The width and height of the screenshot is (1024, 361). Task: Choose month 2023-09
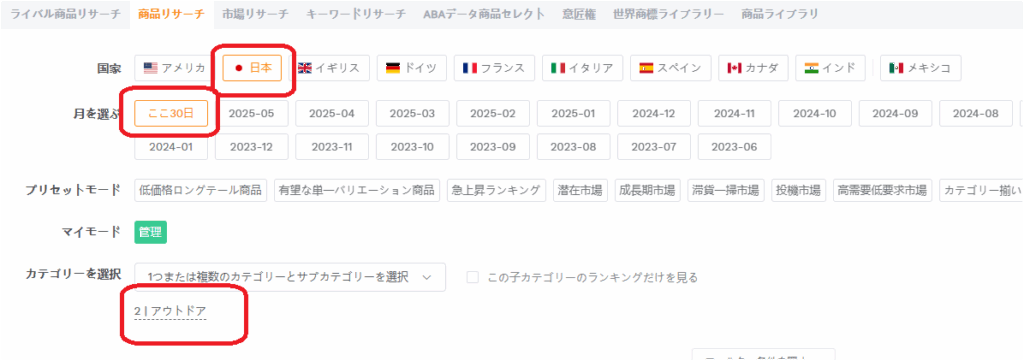pos(493,147)
